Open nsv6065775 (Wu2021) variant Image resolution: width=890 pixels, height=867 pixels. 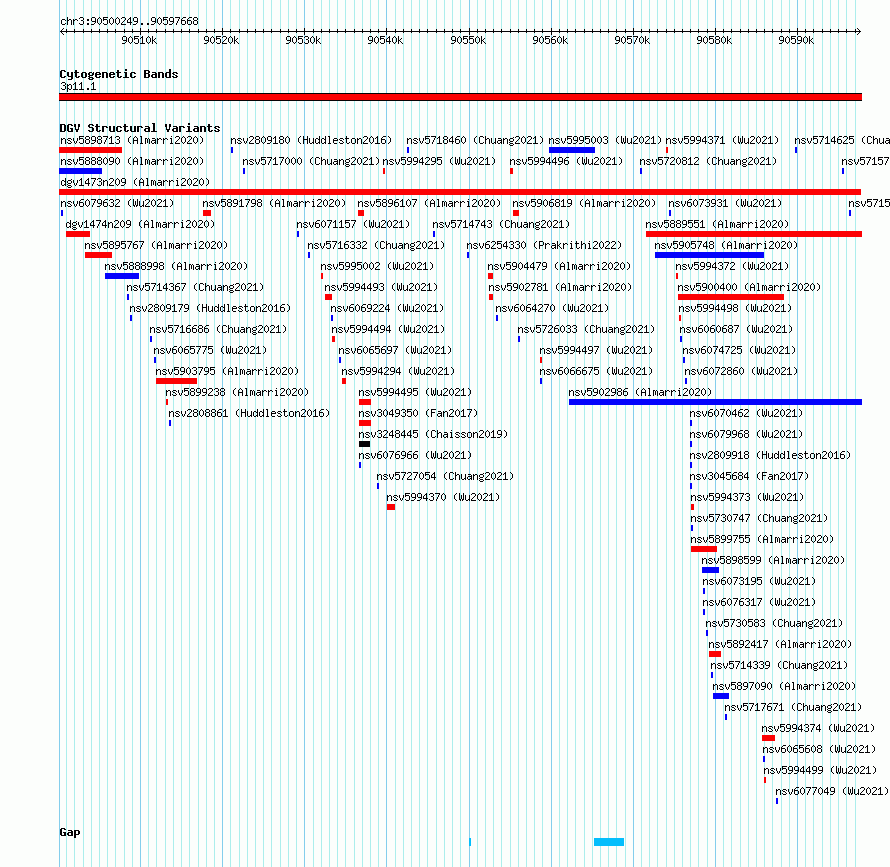coord(210,350)
